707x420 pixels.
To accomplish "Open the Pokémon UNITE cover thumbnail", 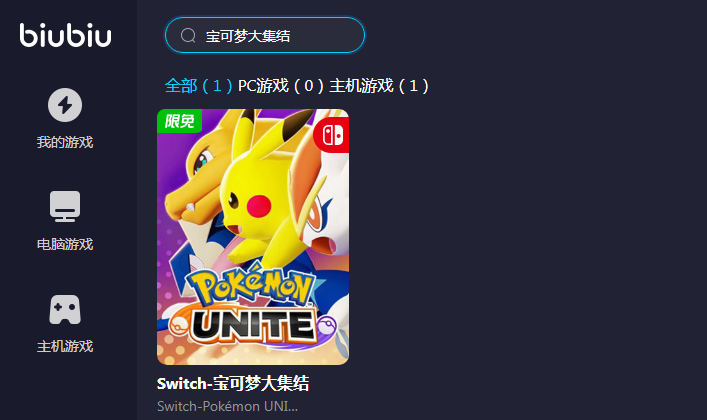I will click(253, 237).
